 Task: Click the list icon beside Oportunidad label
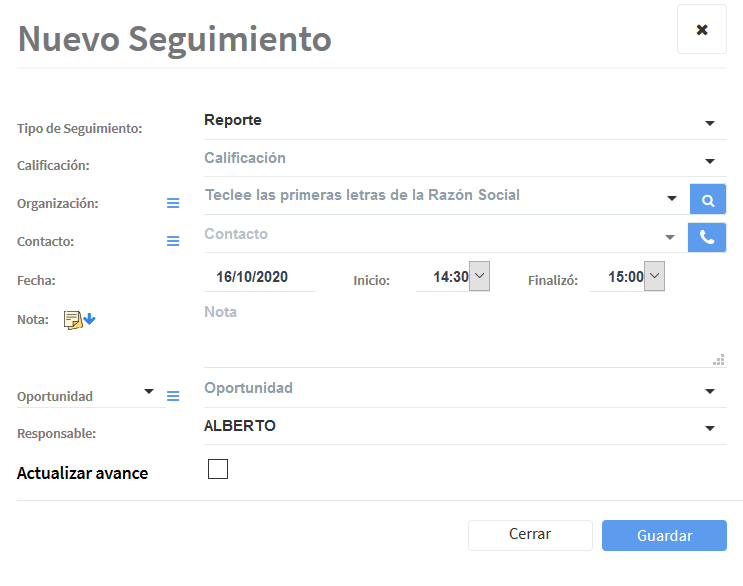click(x=173, y=396)
